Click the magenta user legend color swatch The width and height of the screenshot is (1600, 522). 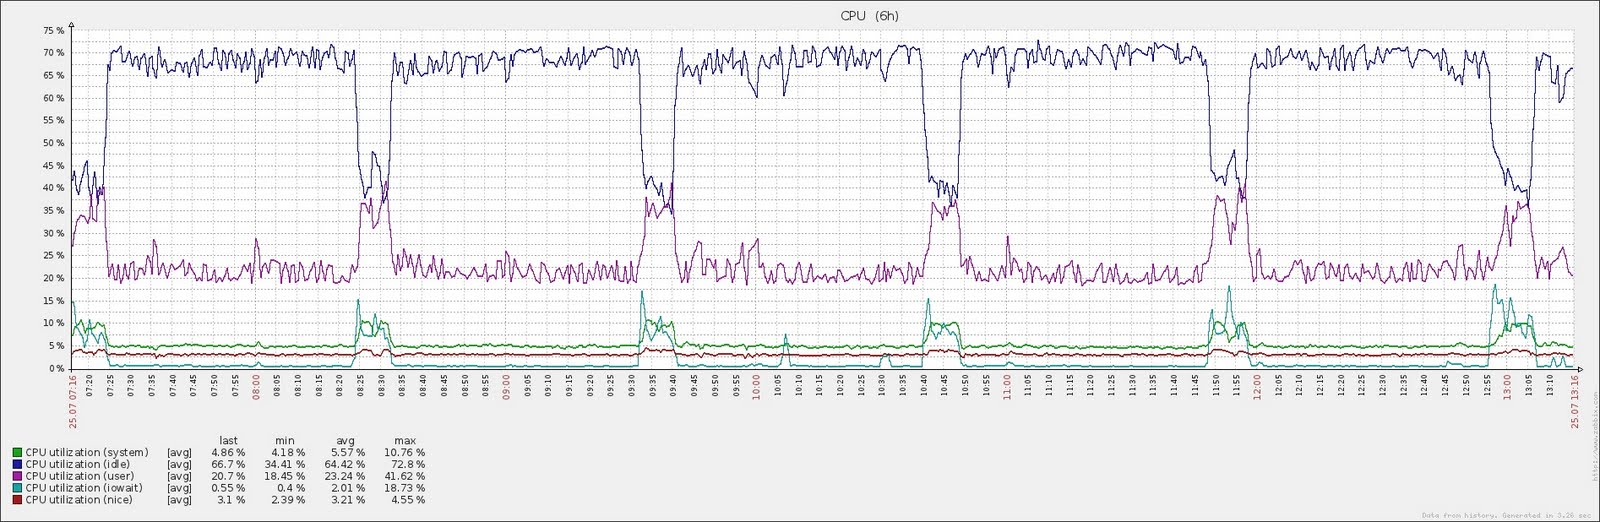tap(18, 477)
